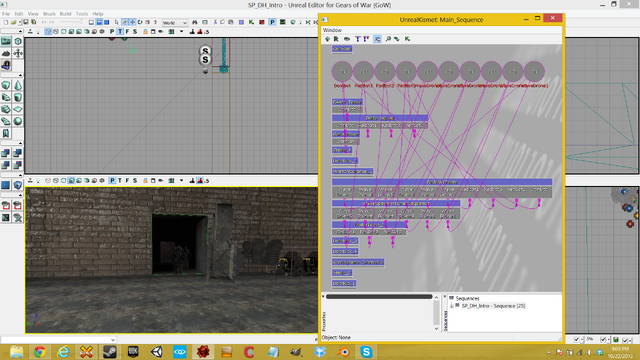Open Skype from the taskbar
The height and width of the screenshot is (360, 640).
pos(366,352)
